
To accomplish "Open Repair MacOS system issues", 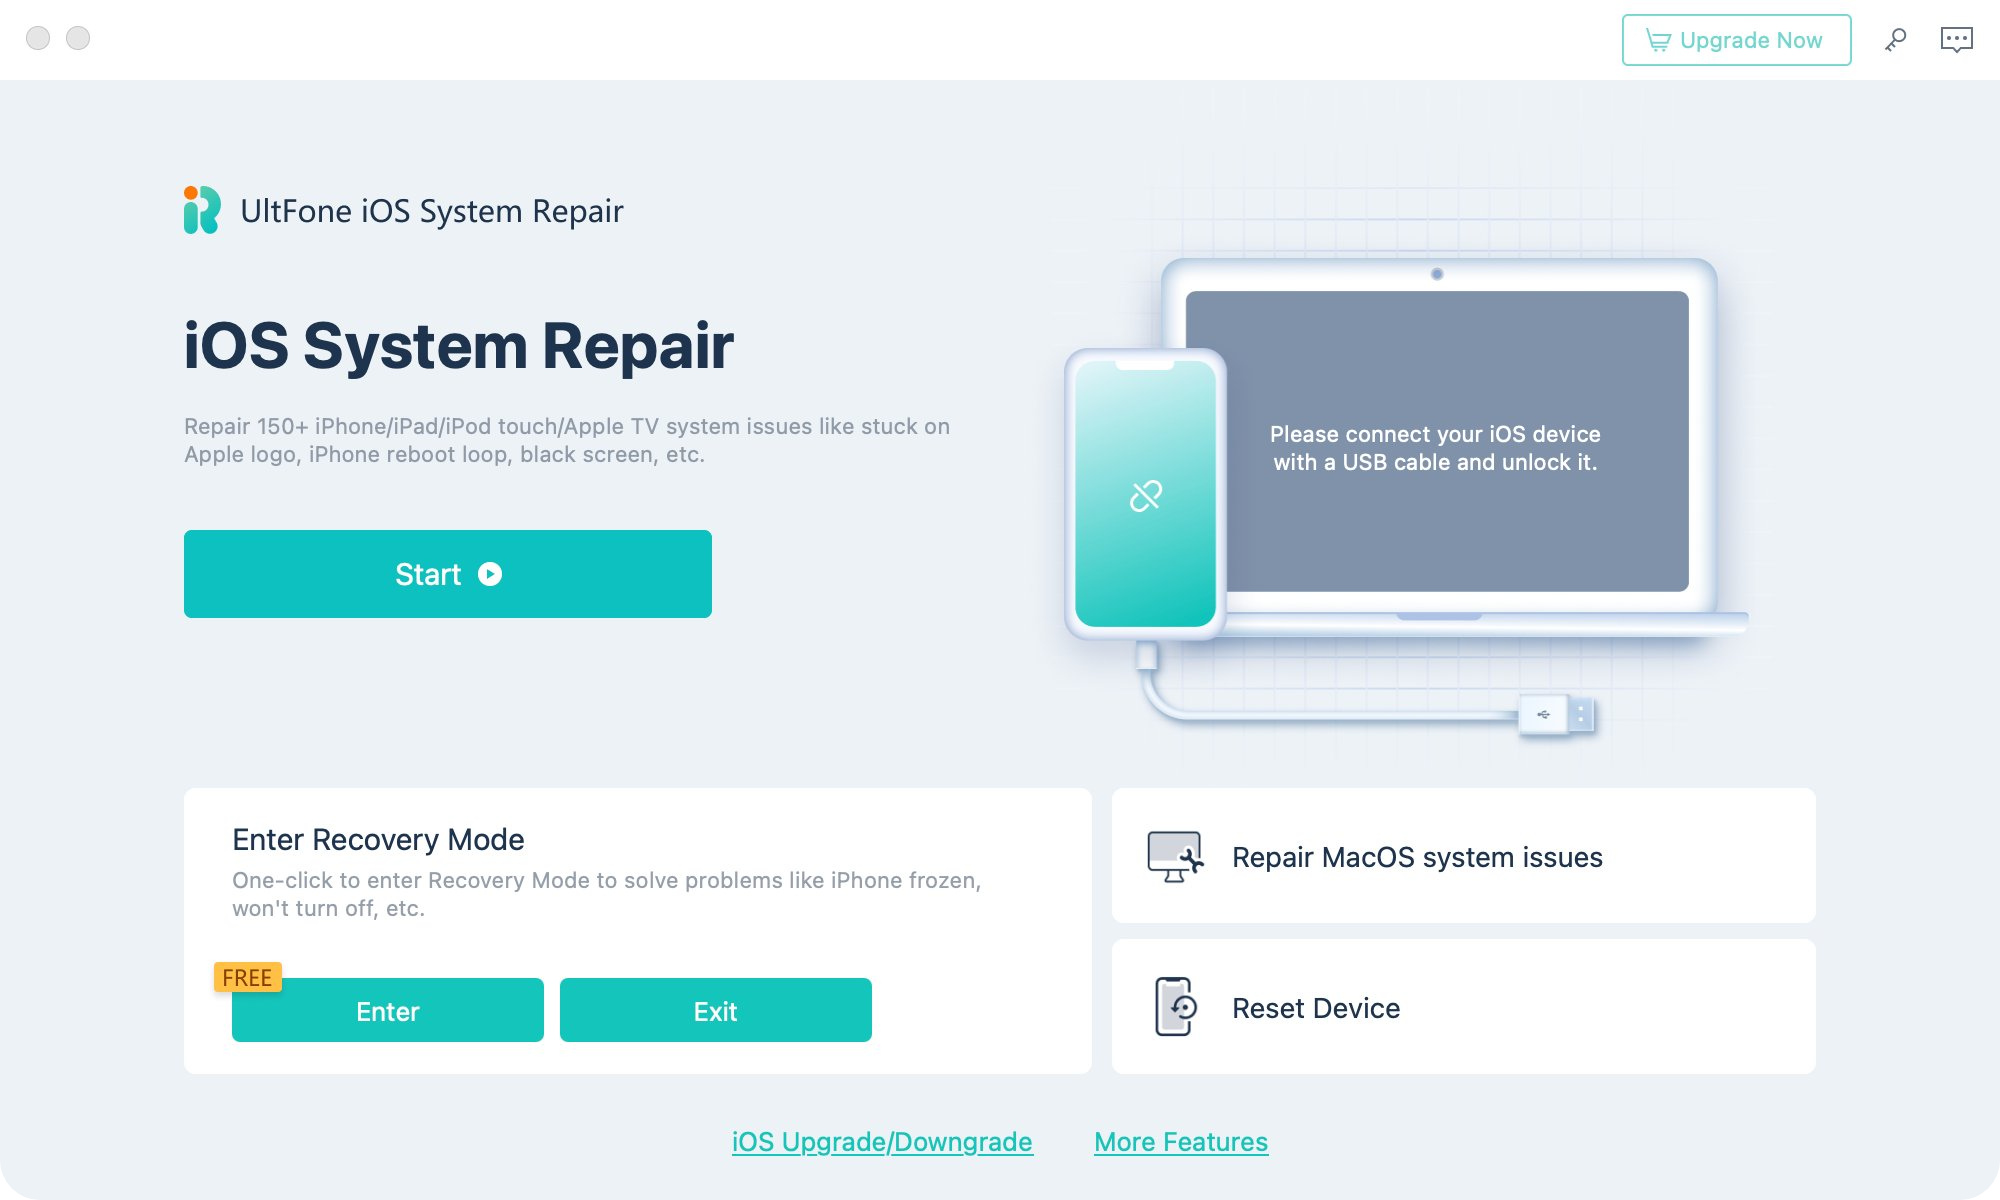I will click(1464, 856).
